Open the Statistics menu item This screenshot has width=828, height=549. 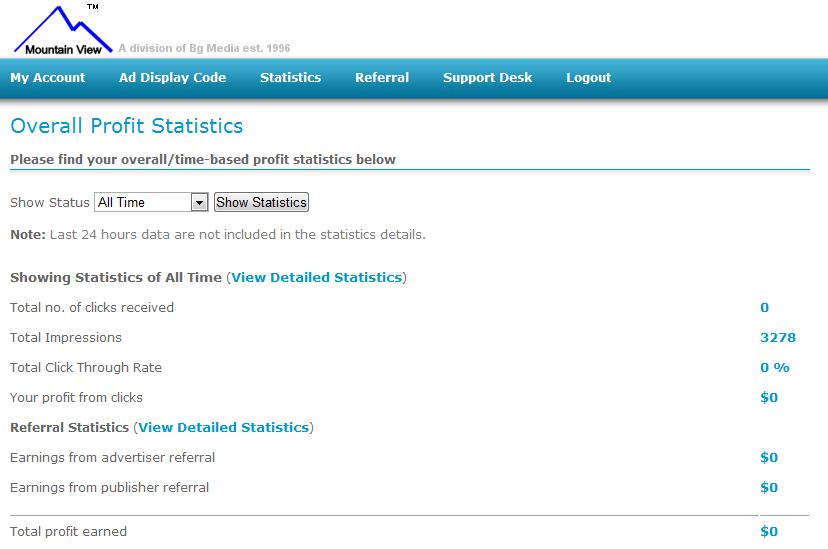pos(290,78)
